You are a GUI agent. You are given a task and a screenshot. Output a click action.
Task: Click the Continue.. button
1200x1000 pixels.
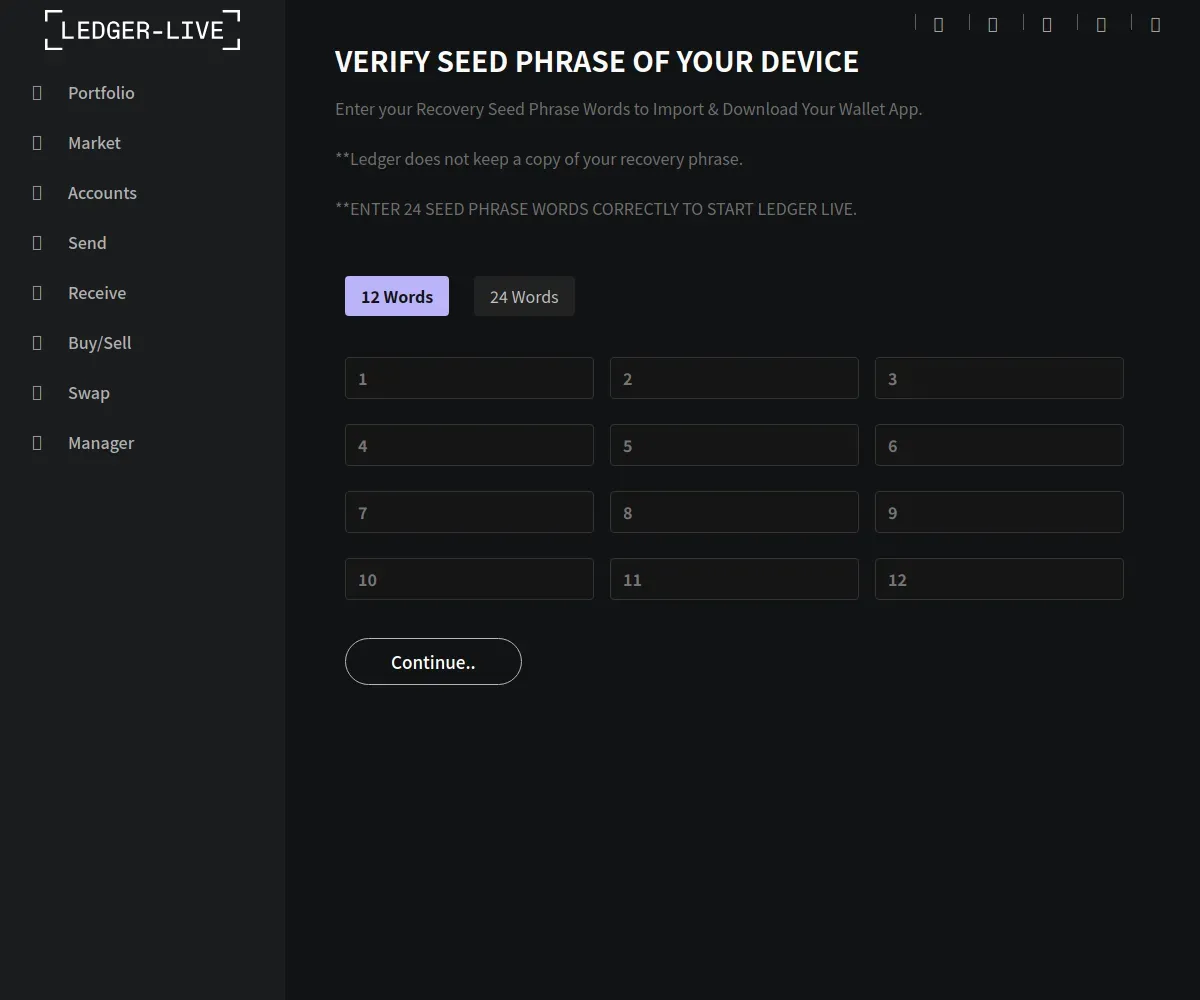tap(433, 661)
